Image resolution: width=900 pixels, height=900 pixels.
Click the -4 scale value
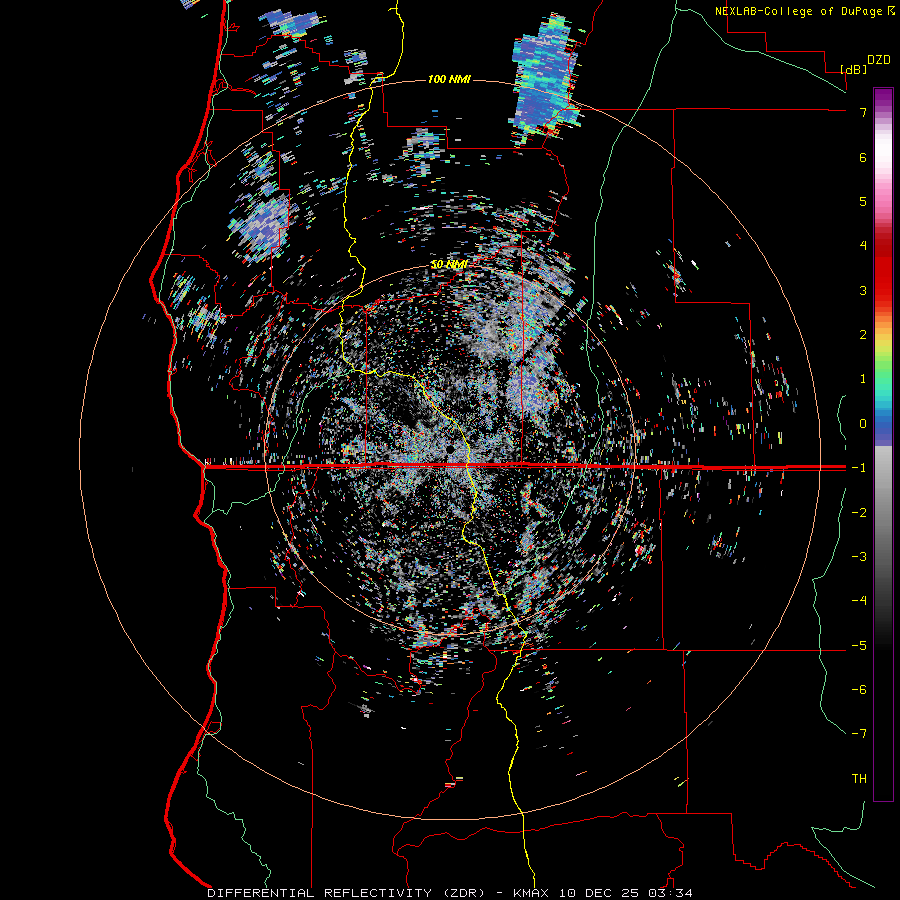[x=859, y=601]
